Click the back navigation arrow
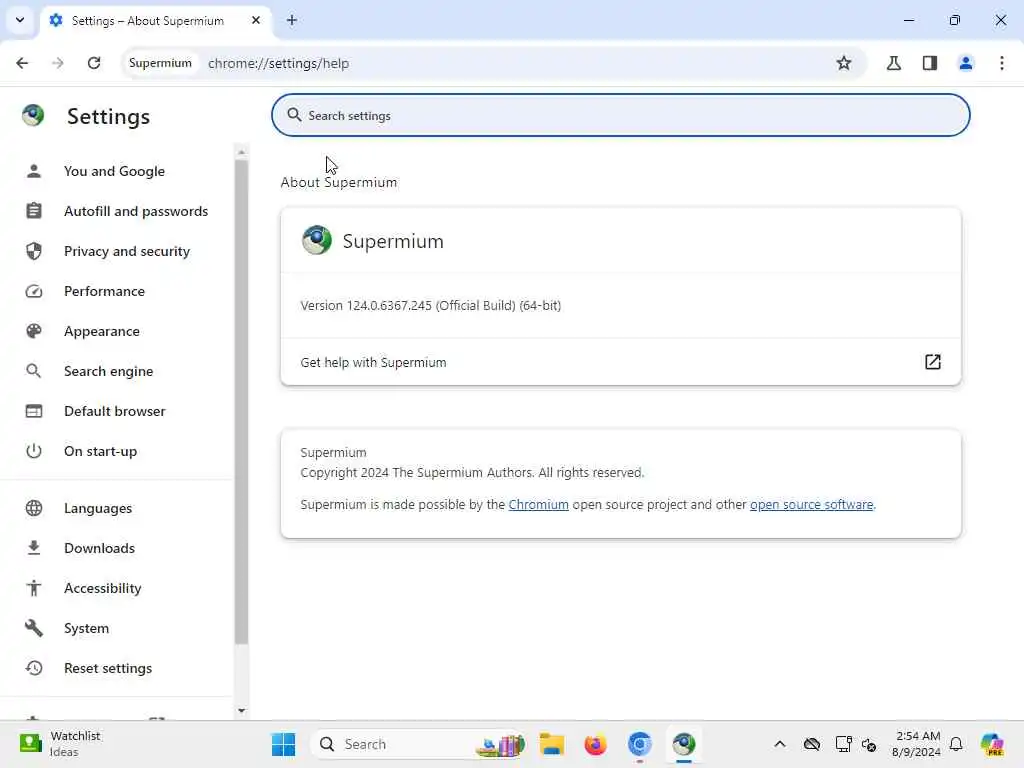 22,63
